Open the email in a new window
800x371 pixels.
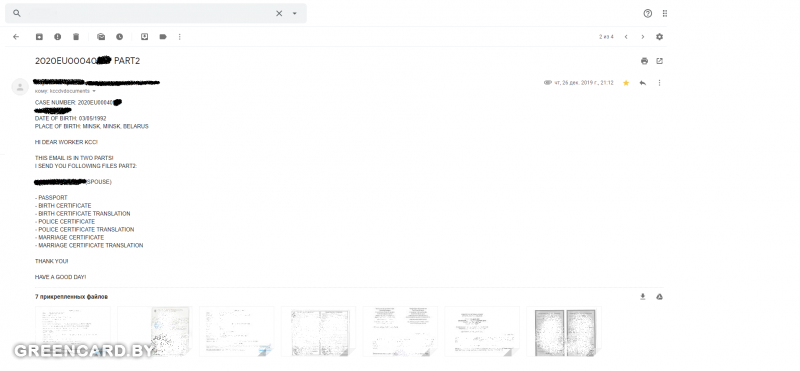659,61
